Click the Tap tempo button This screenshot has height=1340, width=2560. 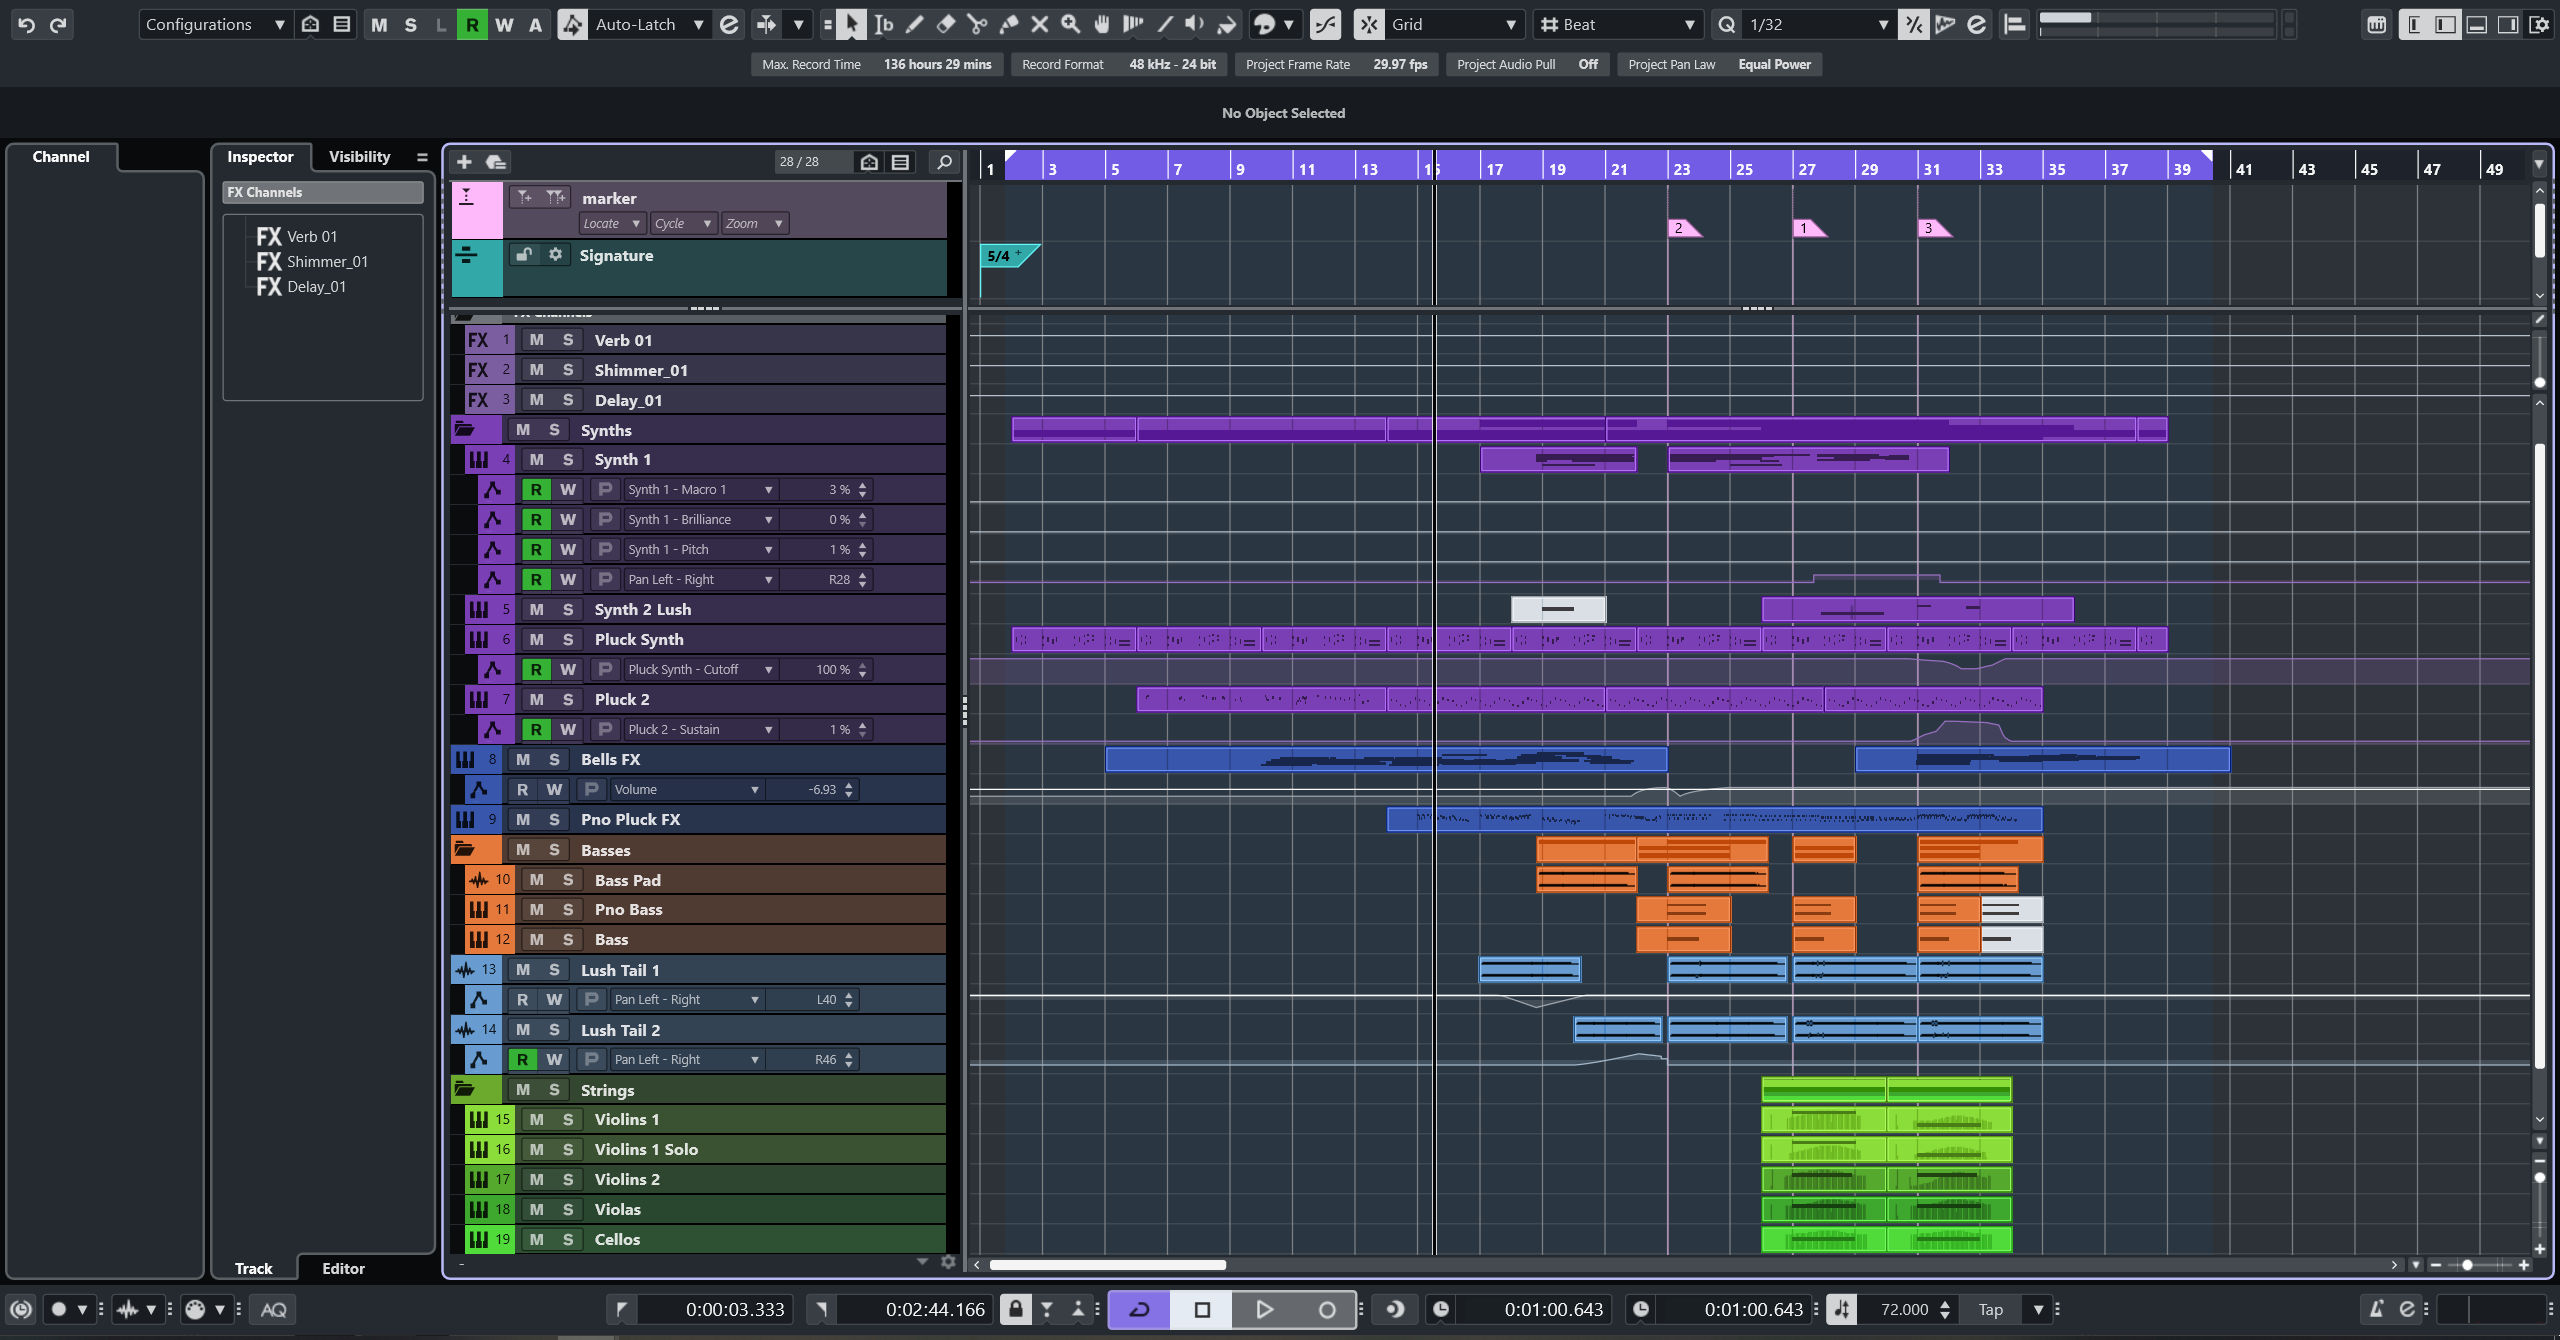(1990, 1310)
